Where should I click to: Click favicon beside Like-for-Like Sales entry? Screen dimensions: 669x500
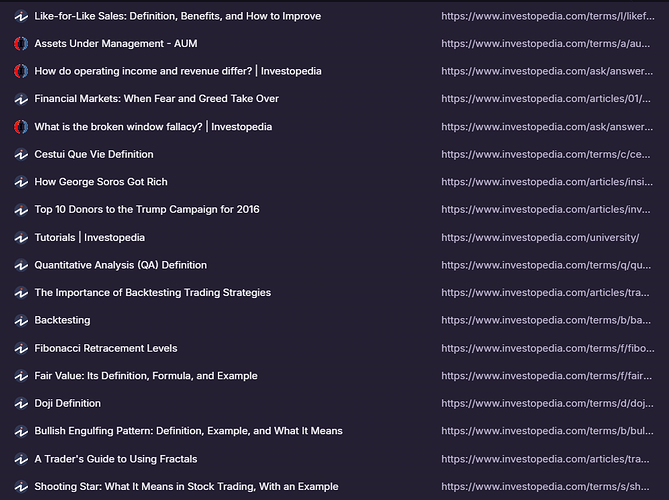click(21, 16)
